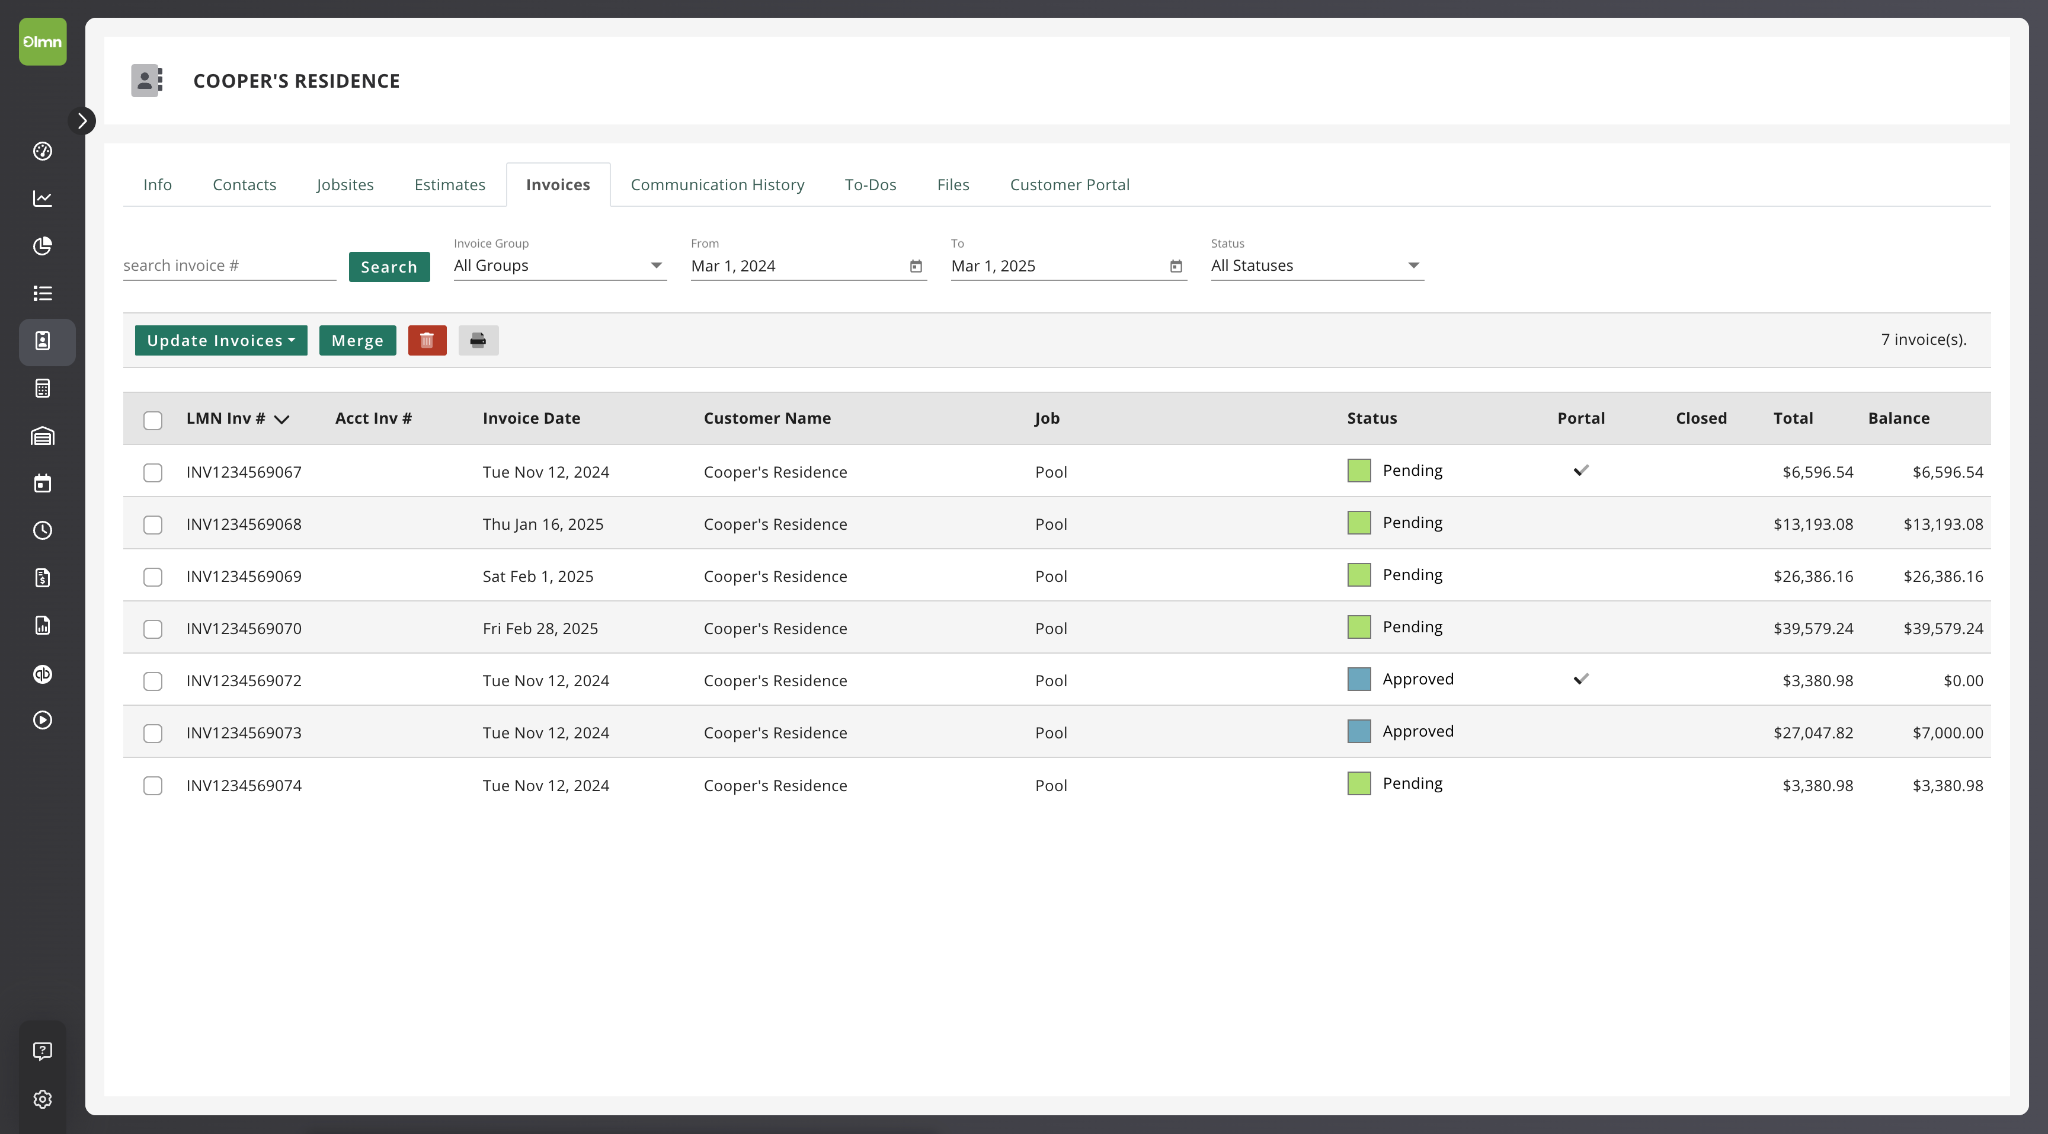The width and height of the screenshot is (2048, 1134).
Task: Open the garage icon in sidebar
Action: 43,436
